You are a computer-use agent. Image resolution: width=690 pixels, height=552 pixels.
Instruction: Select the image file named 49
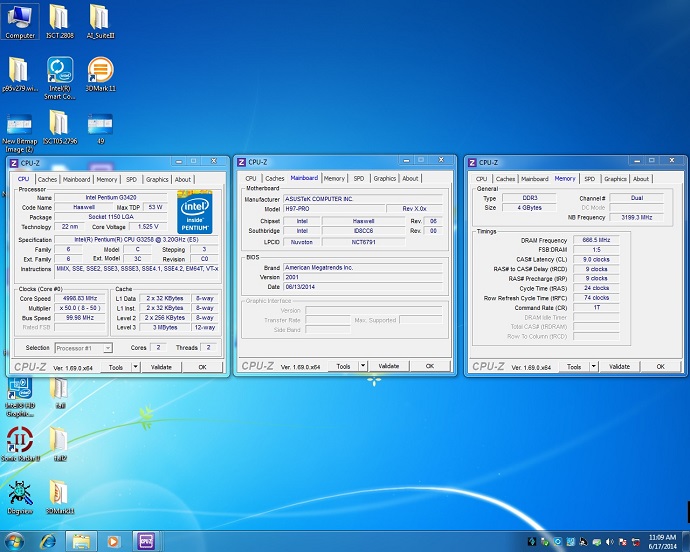[100, 128]
